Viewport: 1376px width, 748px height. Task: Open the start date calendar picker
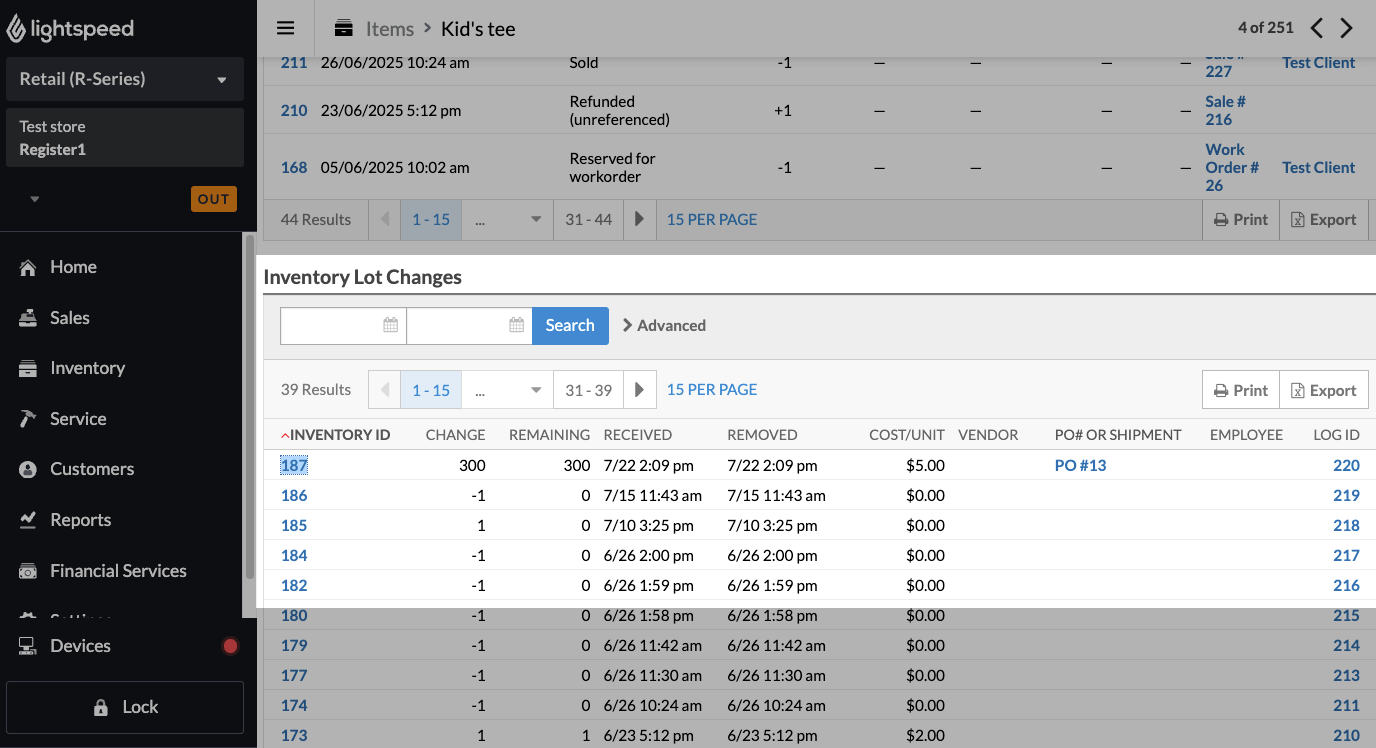click(x=390, y=325)
